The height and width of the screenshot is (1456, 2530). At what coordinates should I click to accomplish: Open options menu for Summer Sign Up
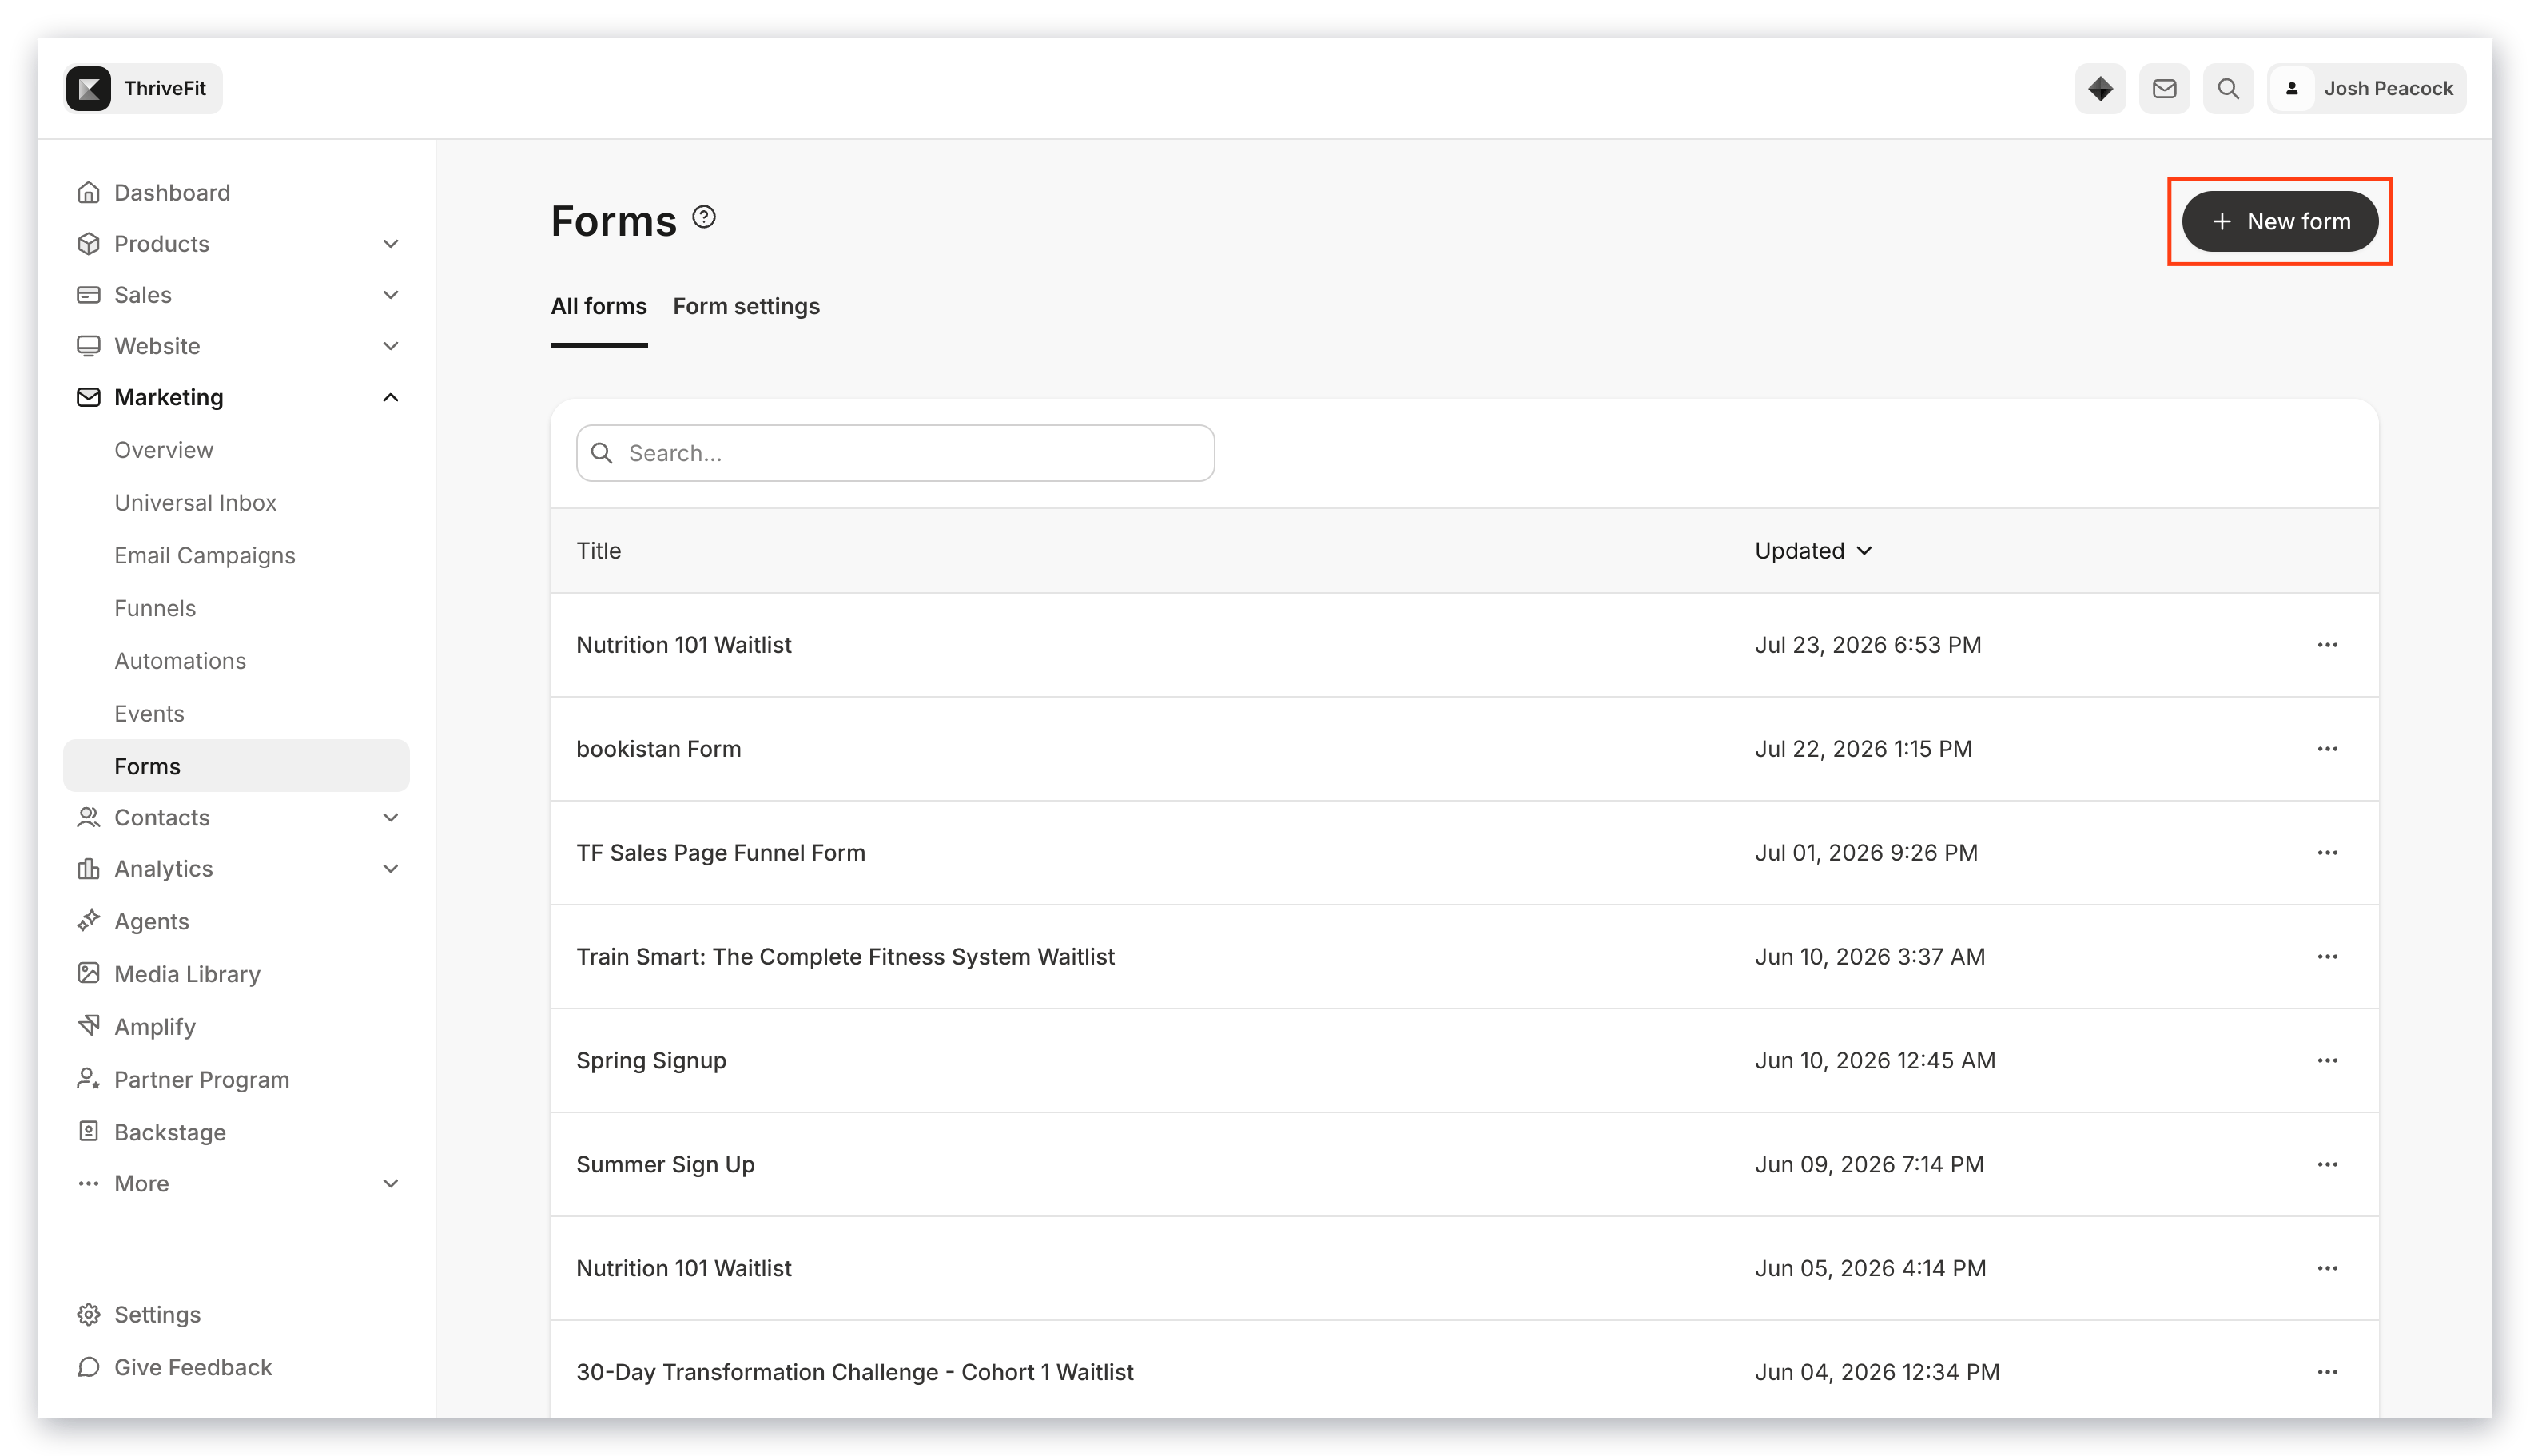coord(2327,1165)
